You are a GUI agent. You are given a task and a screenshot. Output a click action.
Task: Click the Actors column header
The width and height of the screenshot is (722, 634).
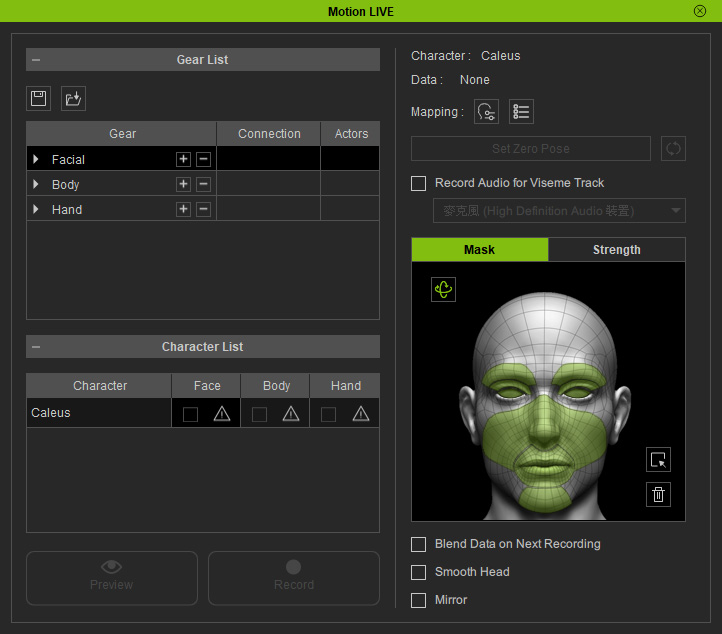pos(350,134)
